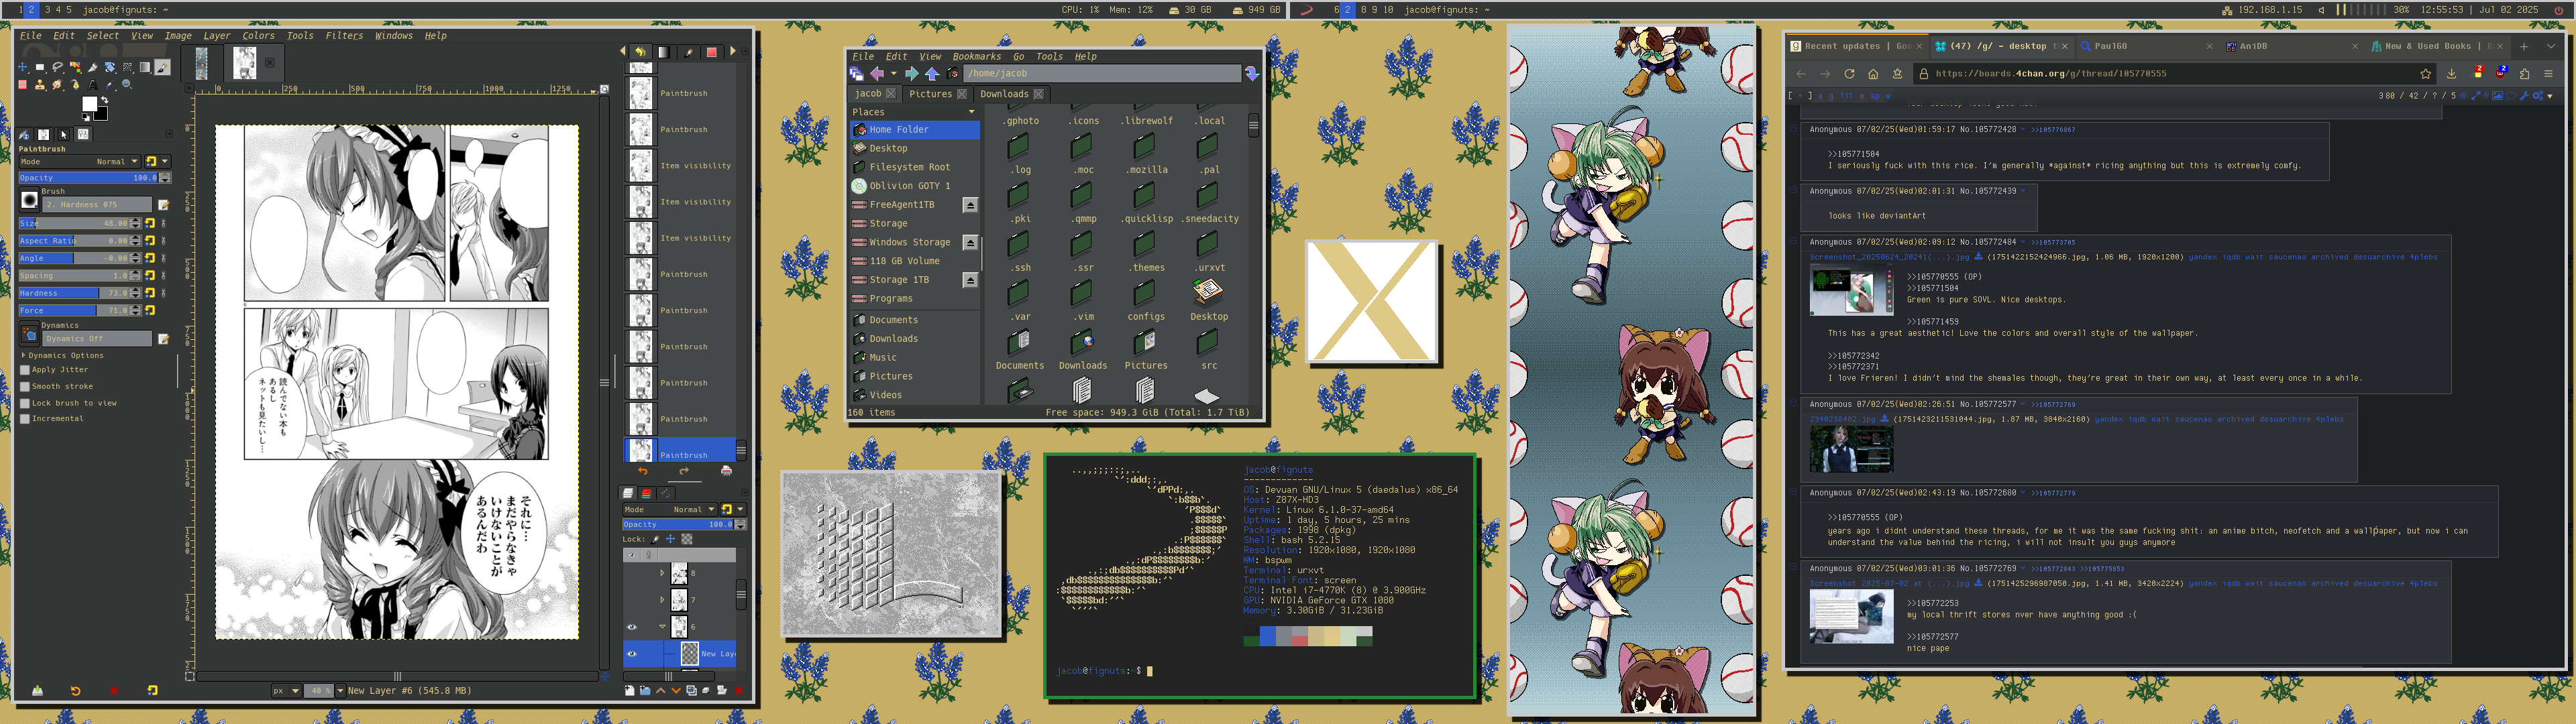Open new browser tab with plus button
This screenshot has width=2576, height=724.
[x=2524, y=47]
